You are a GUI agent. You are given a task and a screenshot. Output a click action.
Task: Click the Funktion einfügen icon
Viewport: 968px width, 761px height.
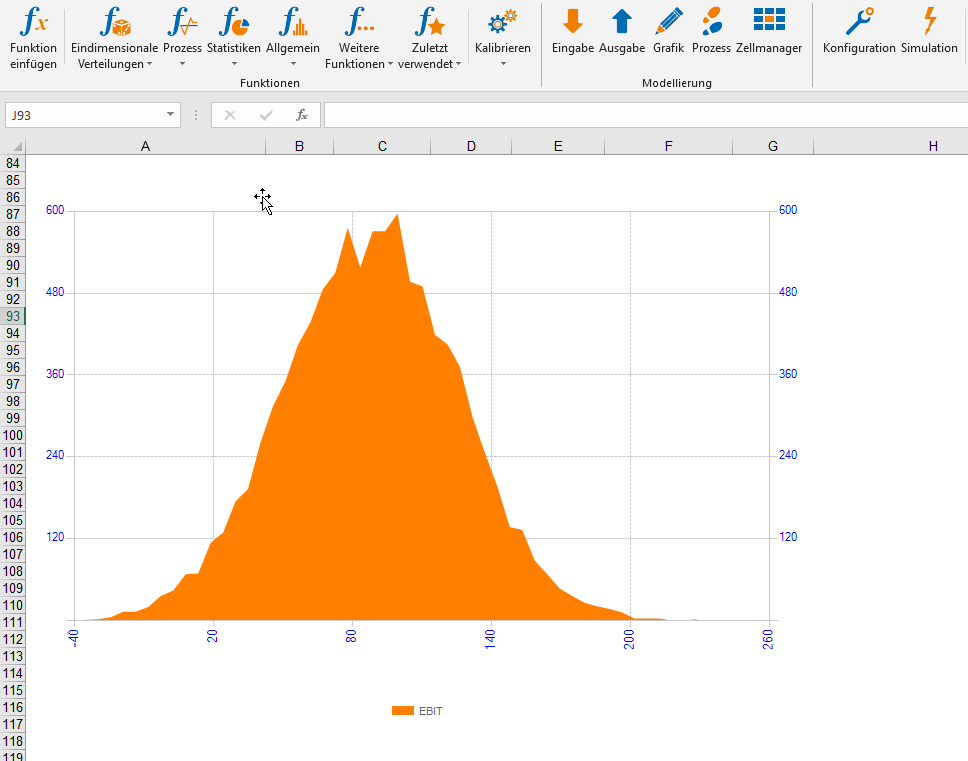point(33,22)
